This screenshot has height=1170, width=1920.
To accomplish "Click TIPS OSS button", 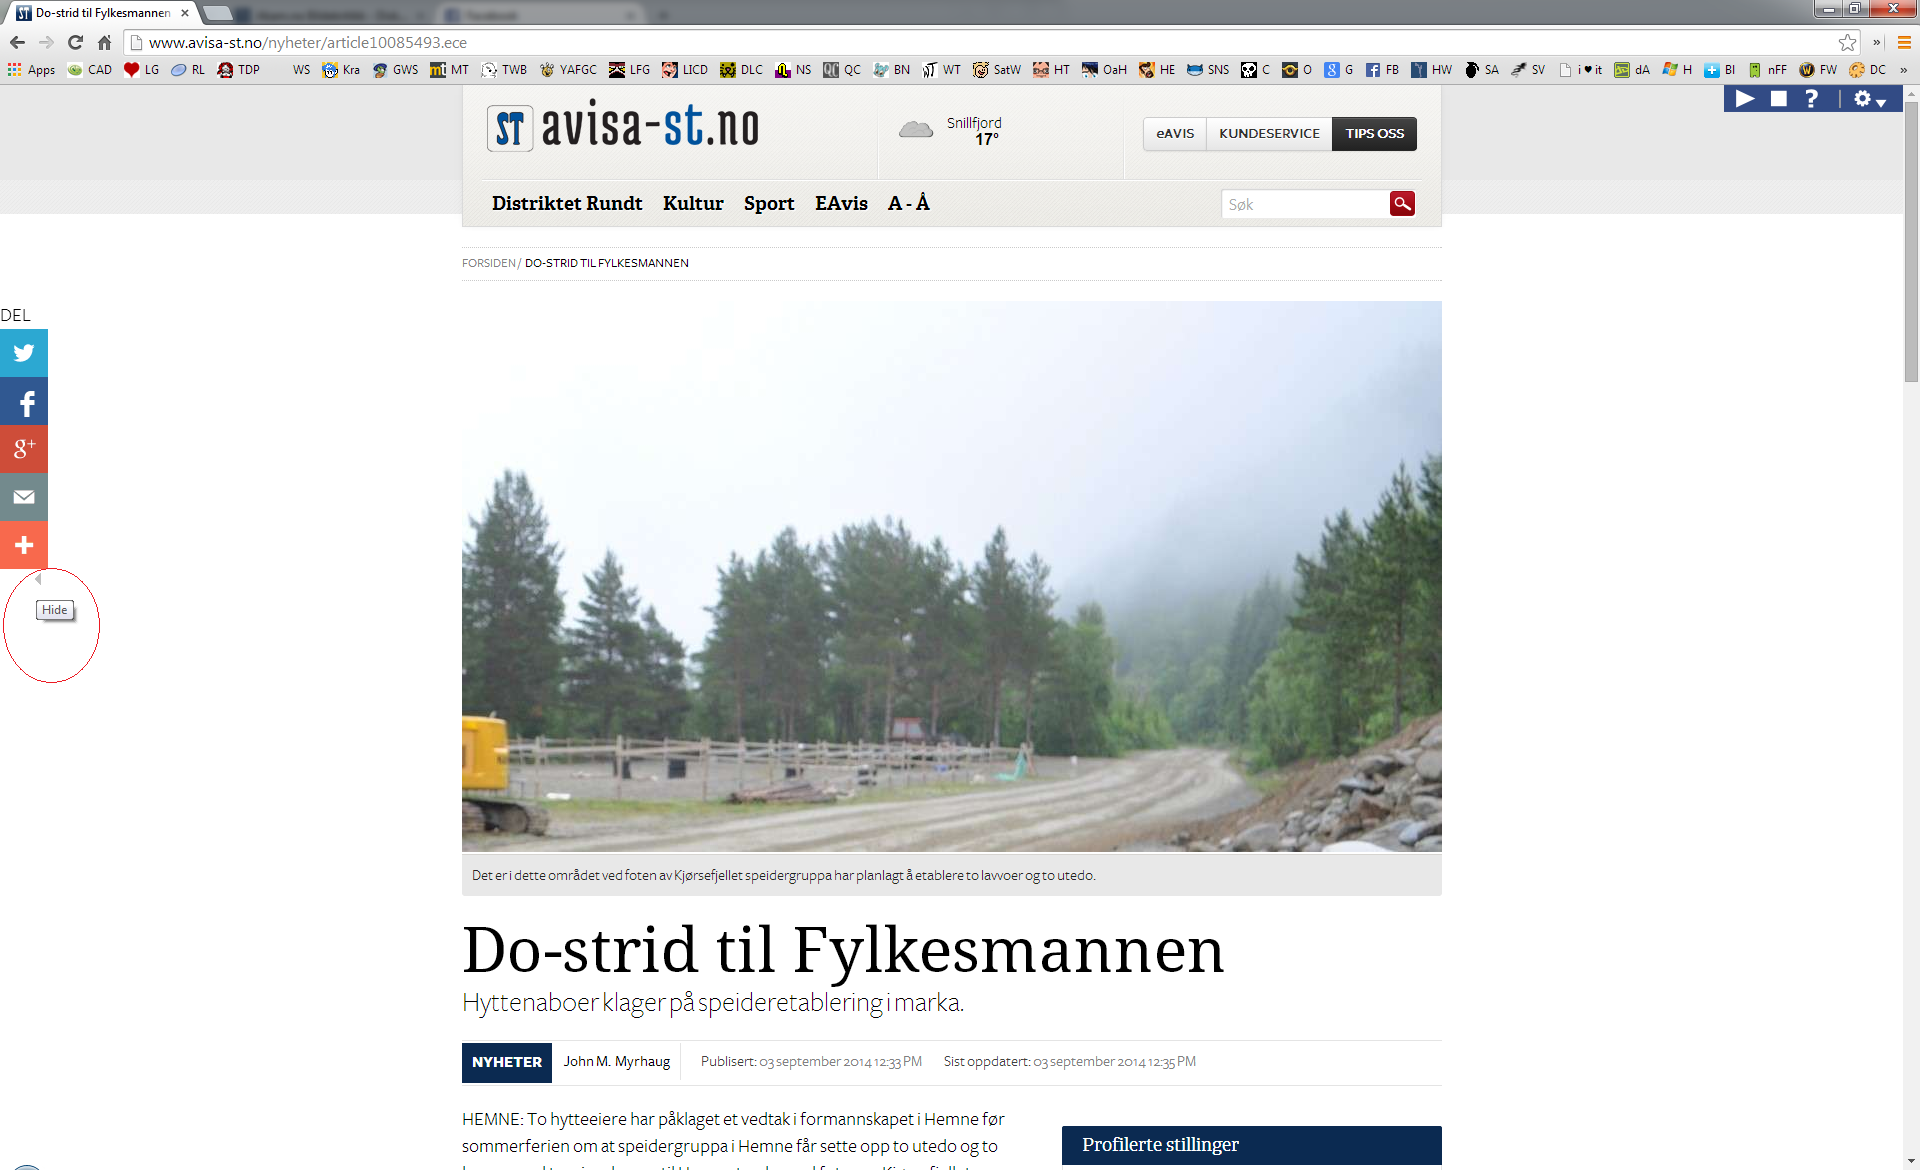I will 1374,133.
